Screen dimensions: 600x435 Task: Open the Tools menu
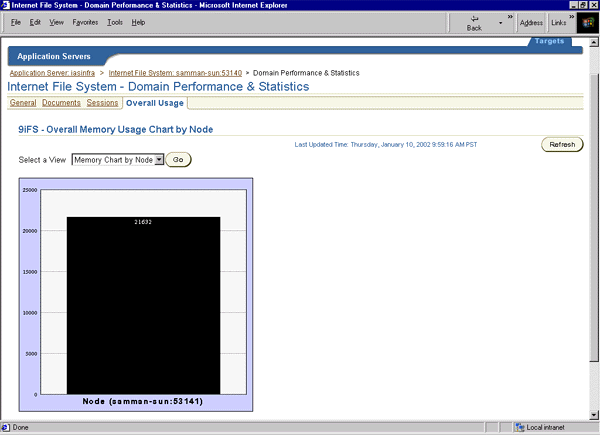pos(115,22)
